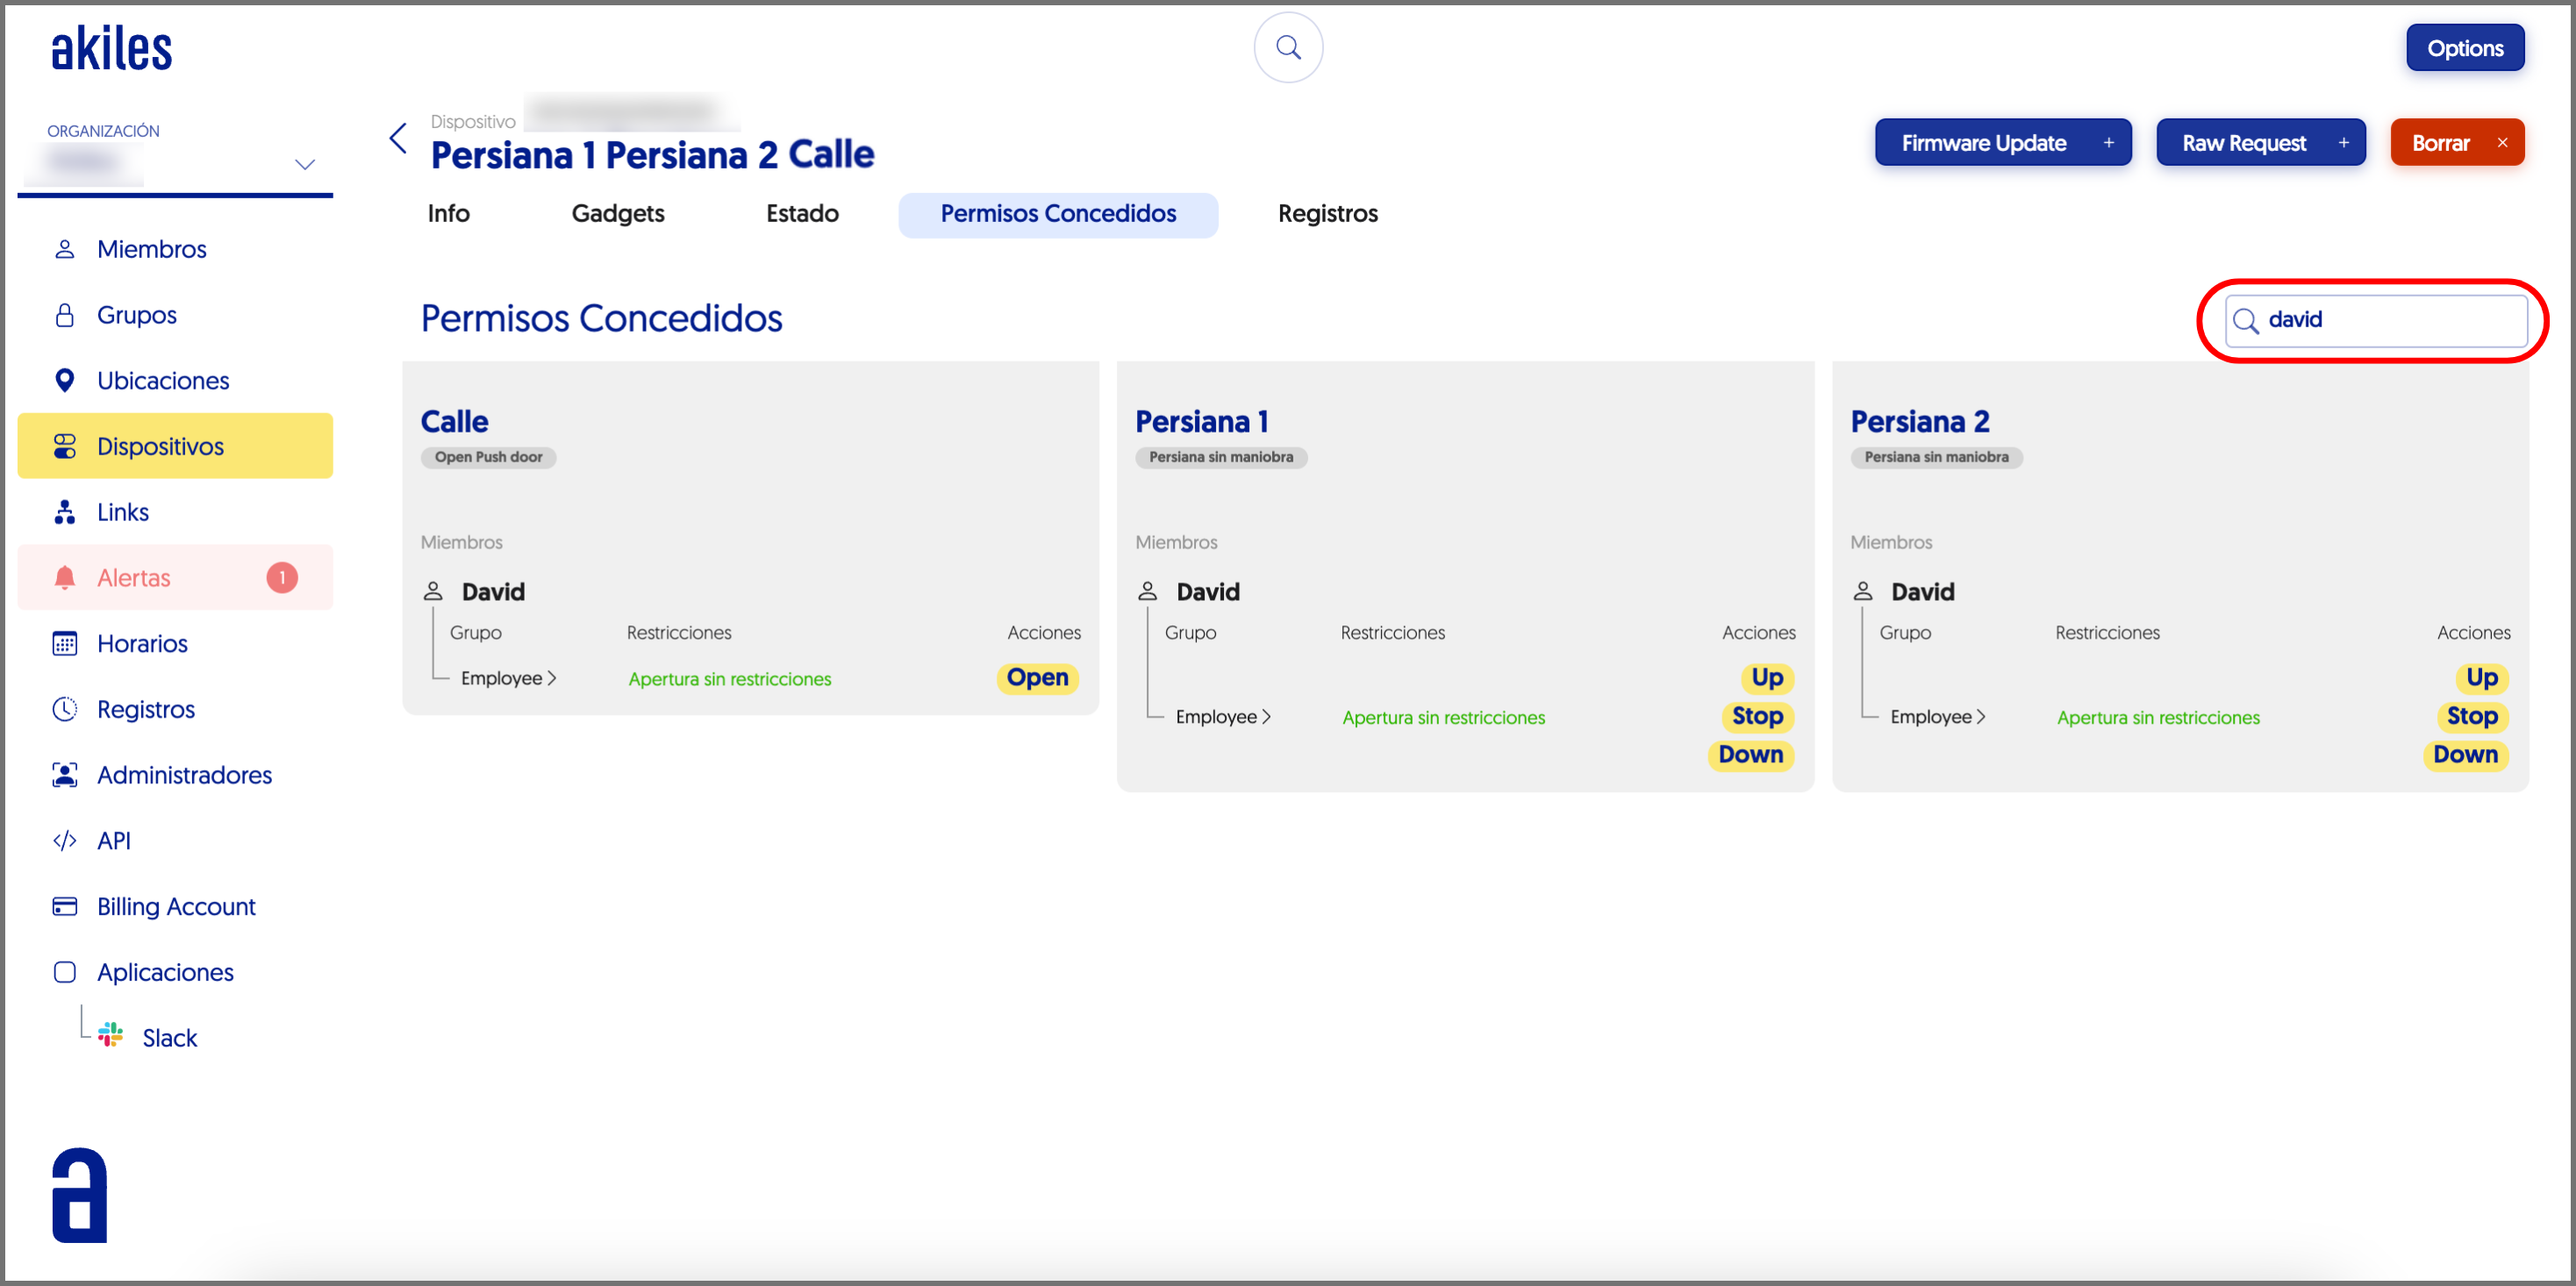Click the Horarios calendar icon
This screenshot has width=2576, height=1286.
65,643
